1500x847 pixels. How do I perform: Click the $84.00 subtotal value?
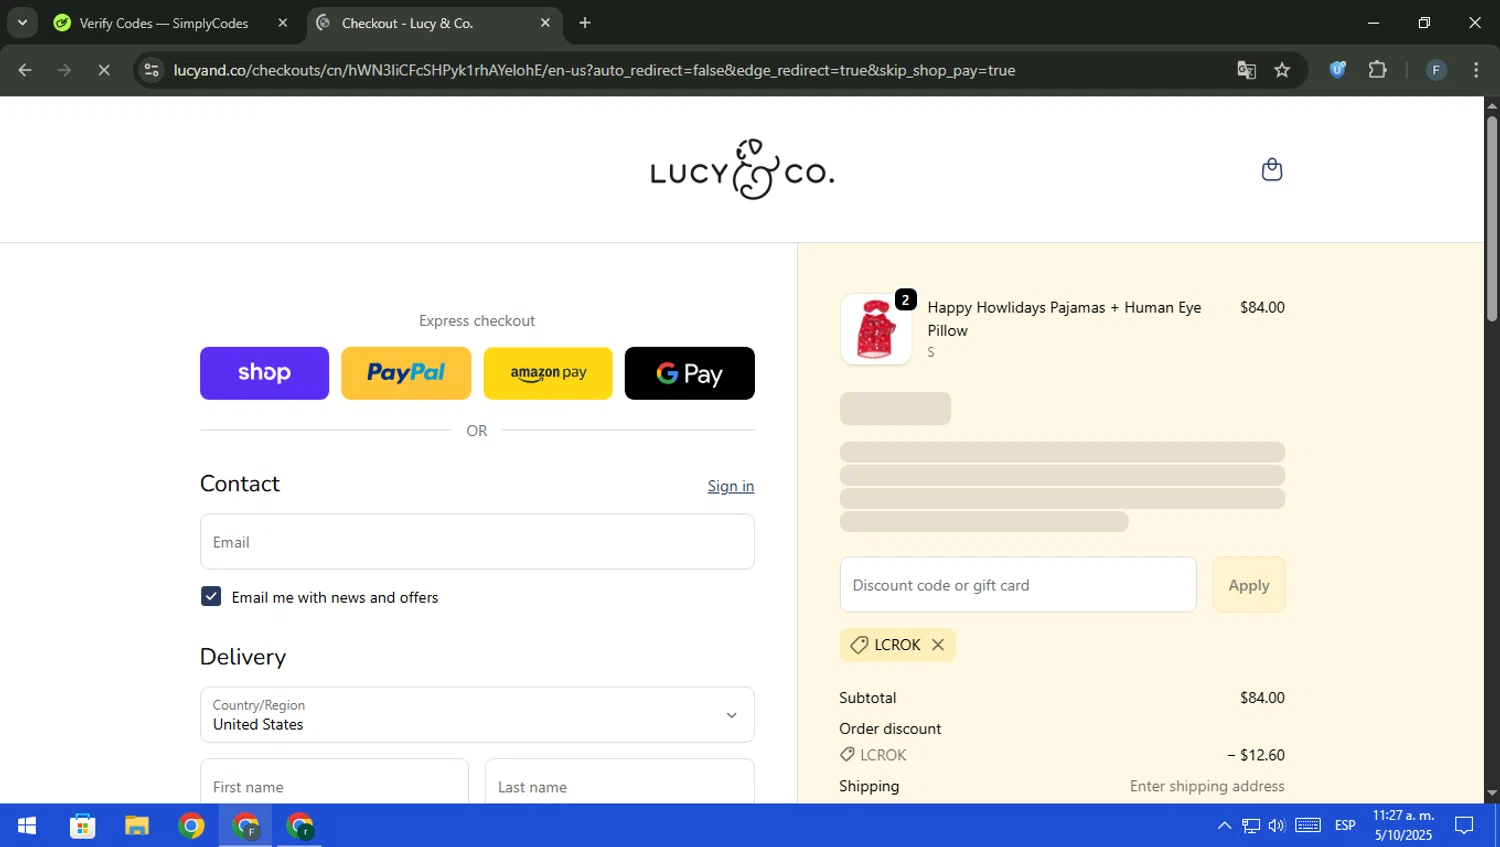[x=1262, y=698]
